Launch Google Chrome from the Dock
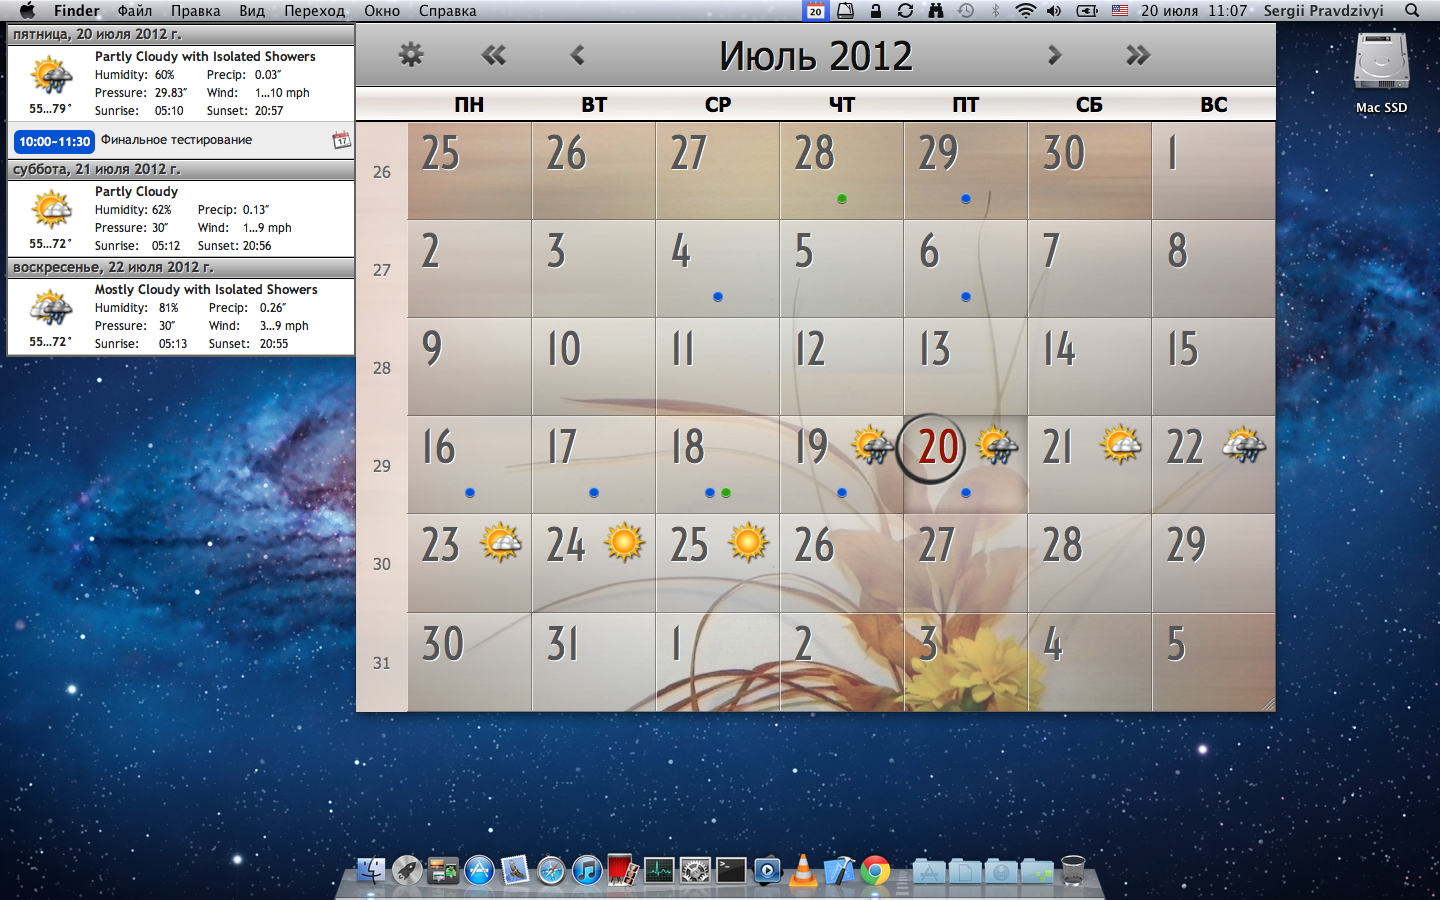The image size is (1440, 900). [876, 871]
